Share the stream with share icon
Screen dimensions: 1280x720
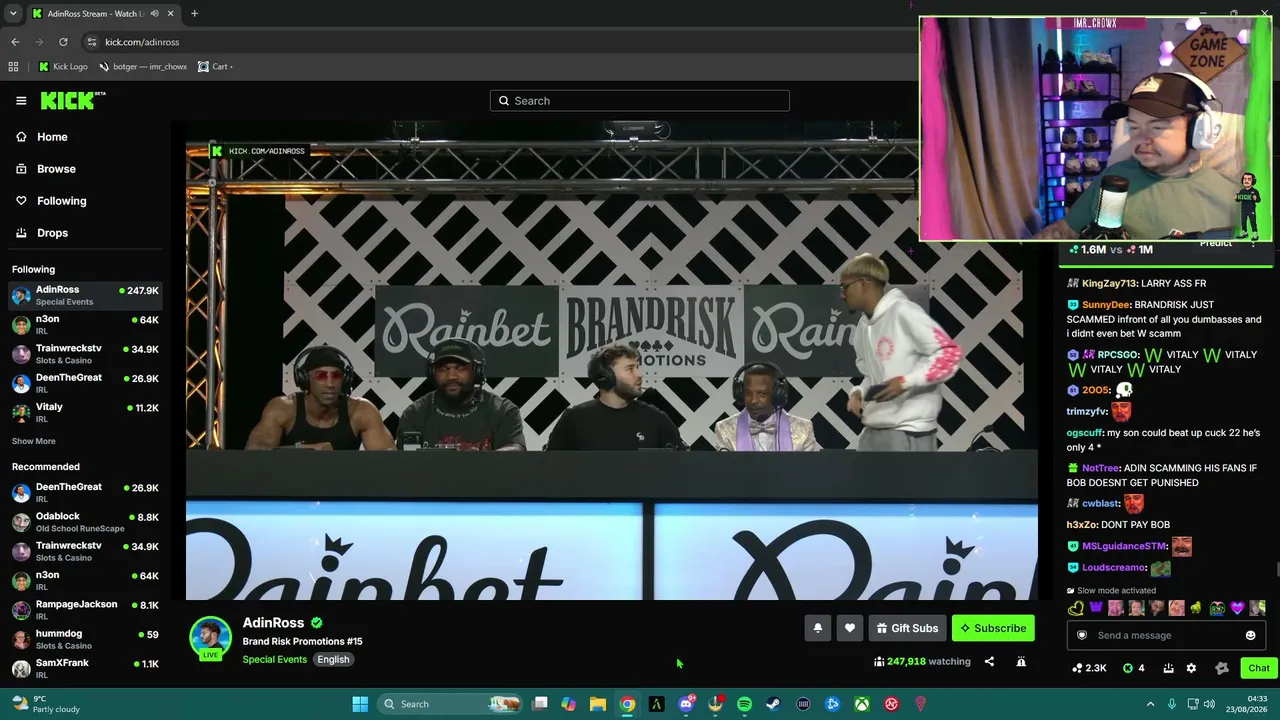989,661
